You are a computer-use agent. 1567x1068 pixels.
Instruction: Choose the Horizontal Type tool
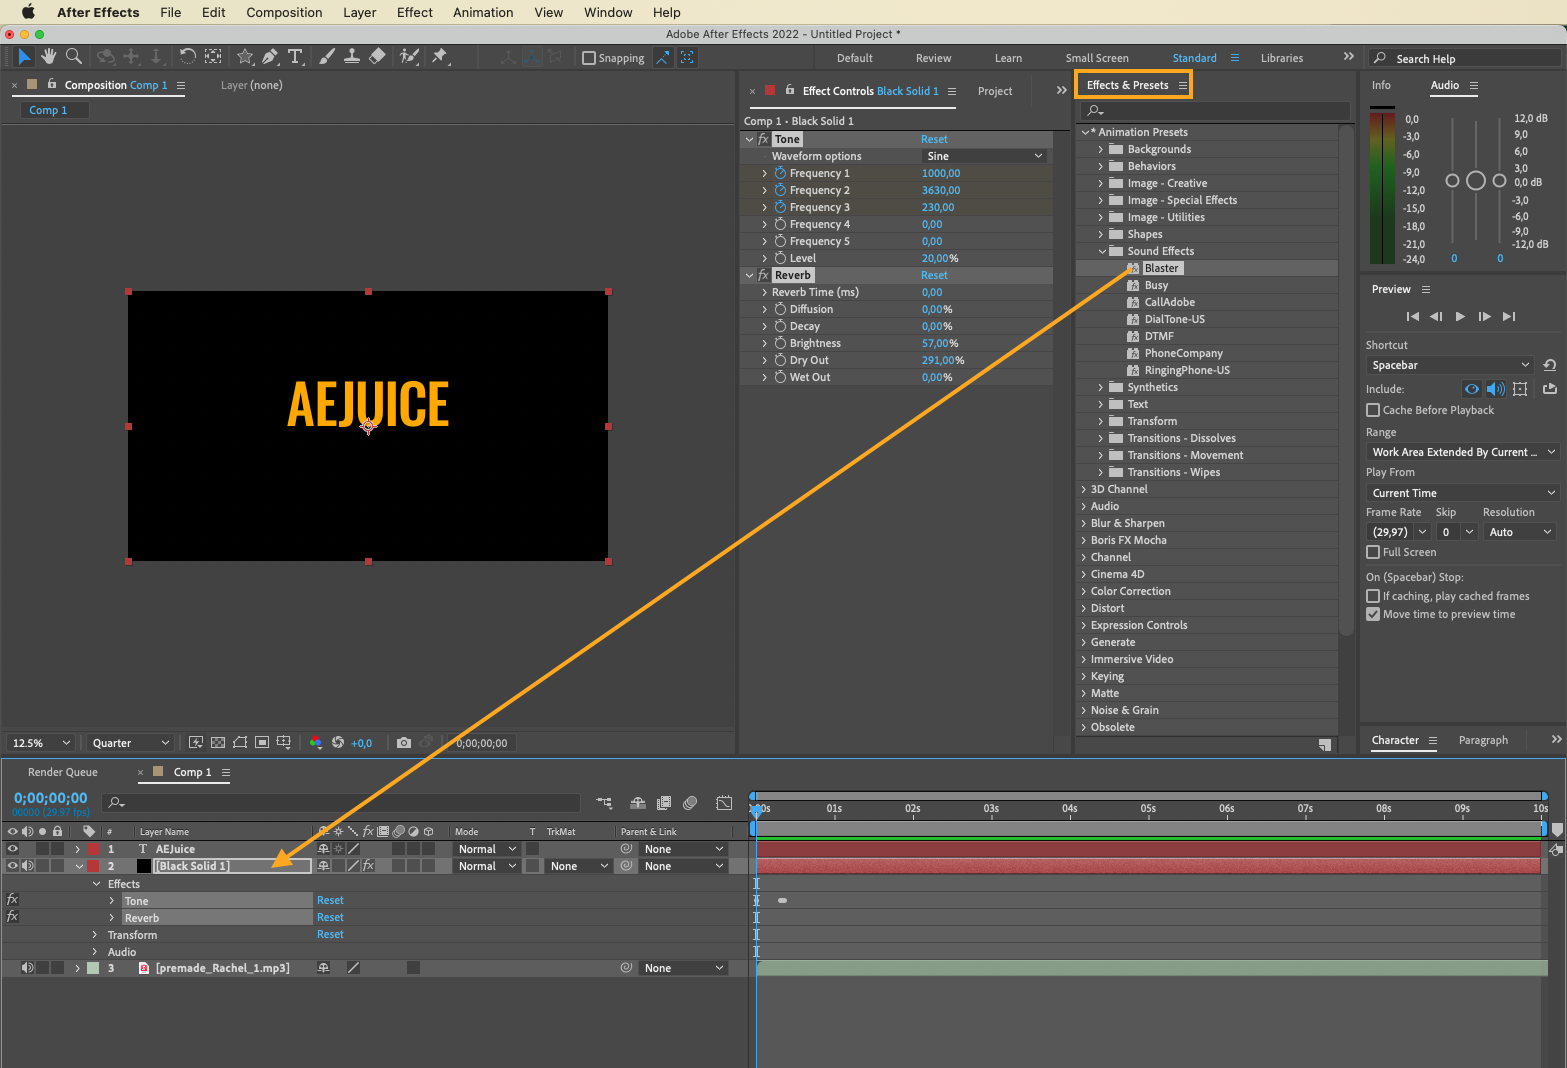point(295,57)
